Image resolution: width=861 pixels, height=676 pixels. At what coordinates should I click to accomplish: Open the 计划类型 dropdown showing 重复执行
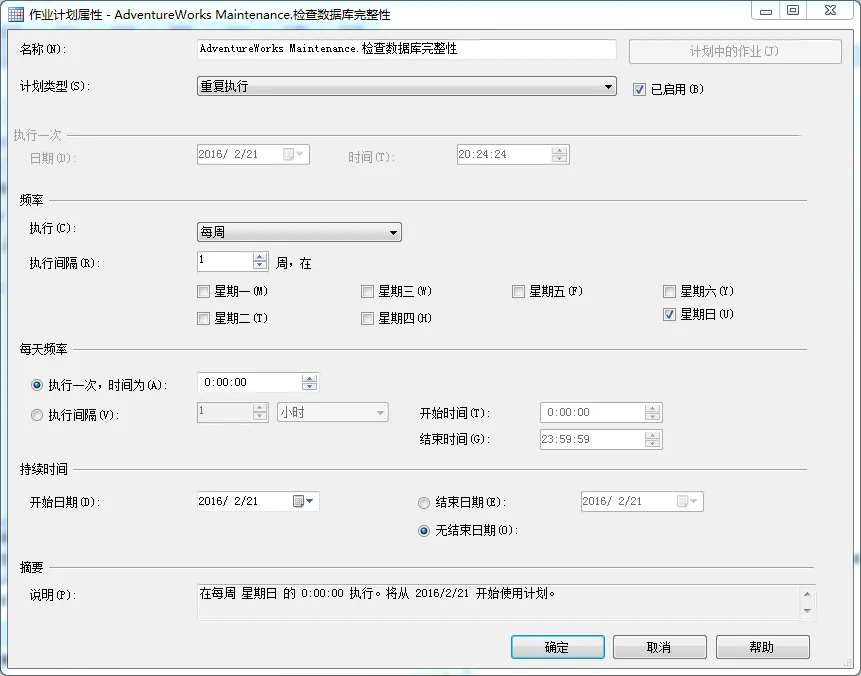(407, 86)
